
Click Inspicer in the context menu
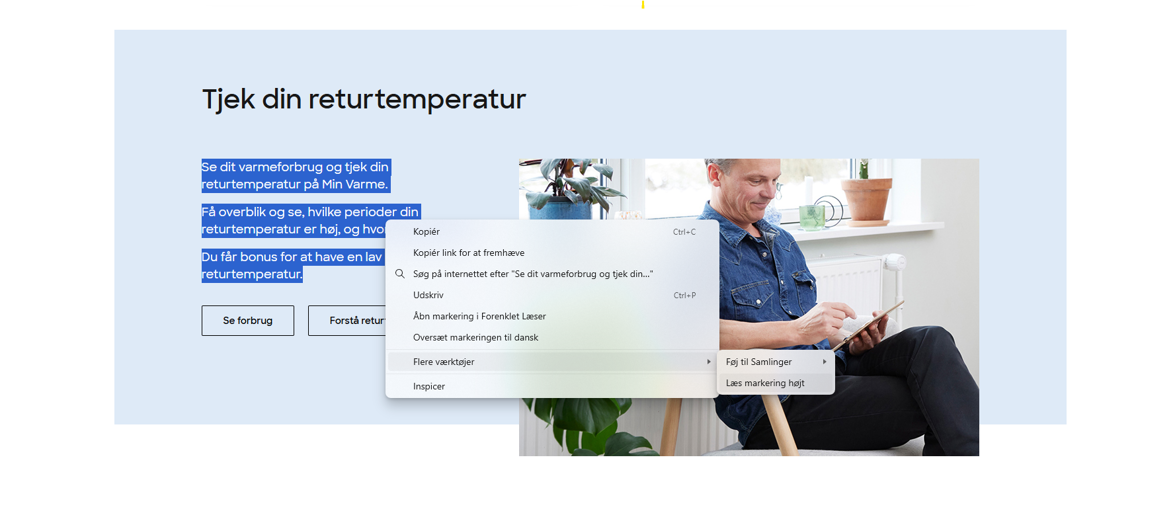429,386
